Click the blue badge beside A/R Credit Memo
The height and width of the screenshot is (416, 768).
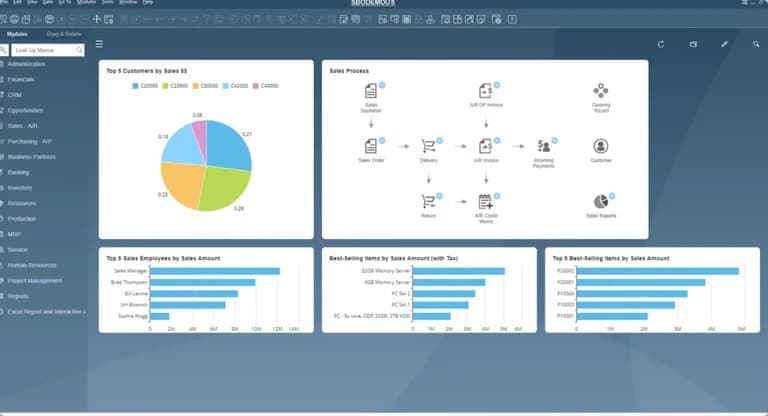(x=497, y=196)
